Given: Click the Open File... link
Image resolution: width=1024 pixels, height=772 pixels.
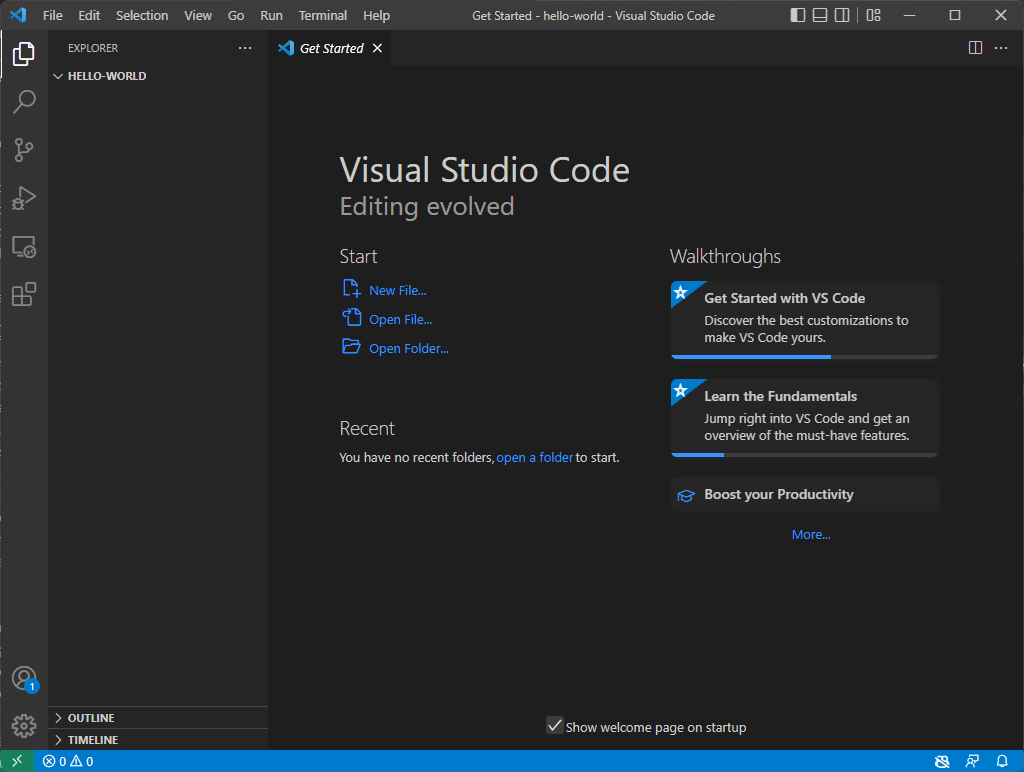Looking at the screenshot, I should [400, 319].
